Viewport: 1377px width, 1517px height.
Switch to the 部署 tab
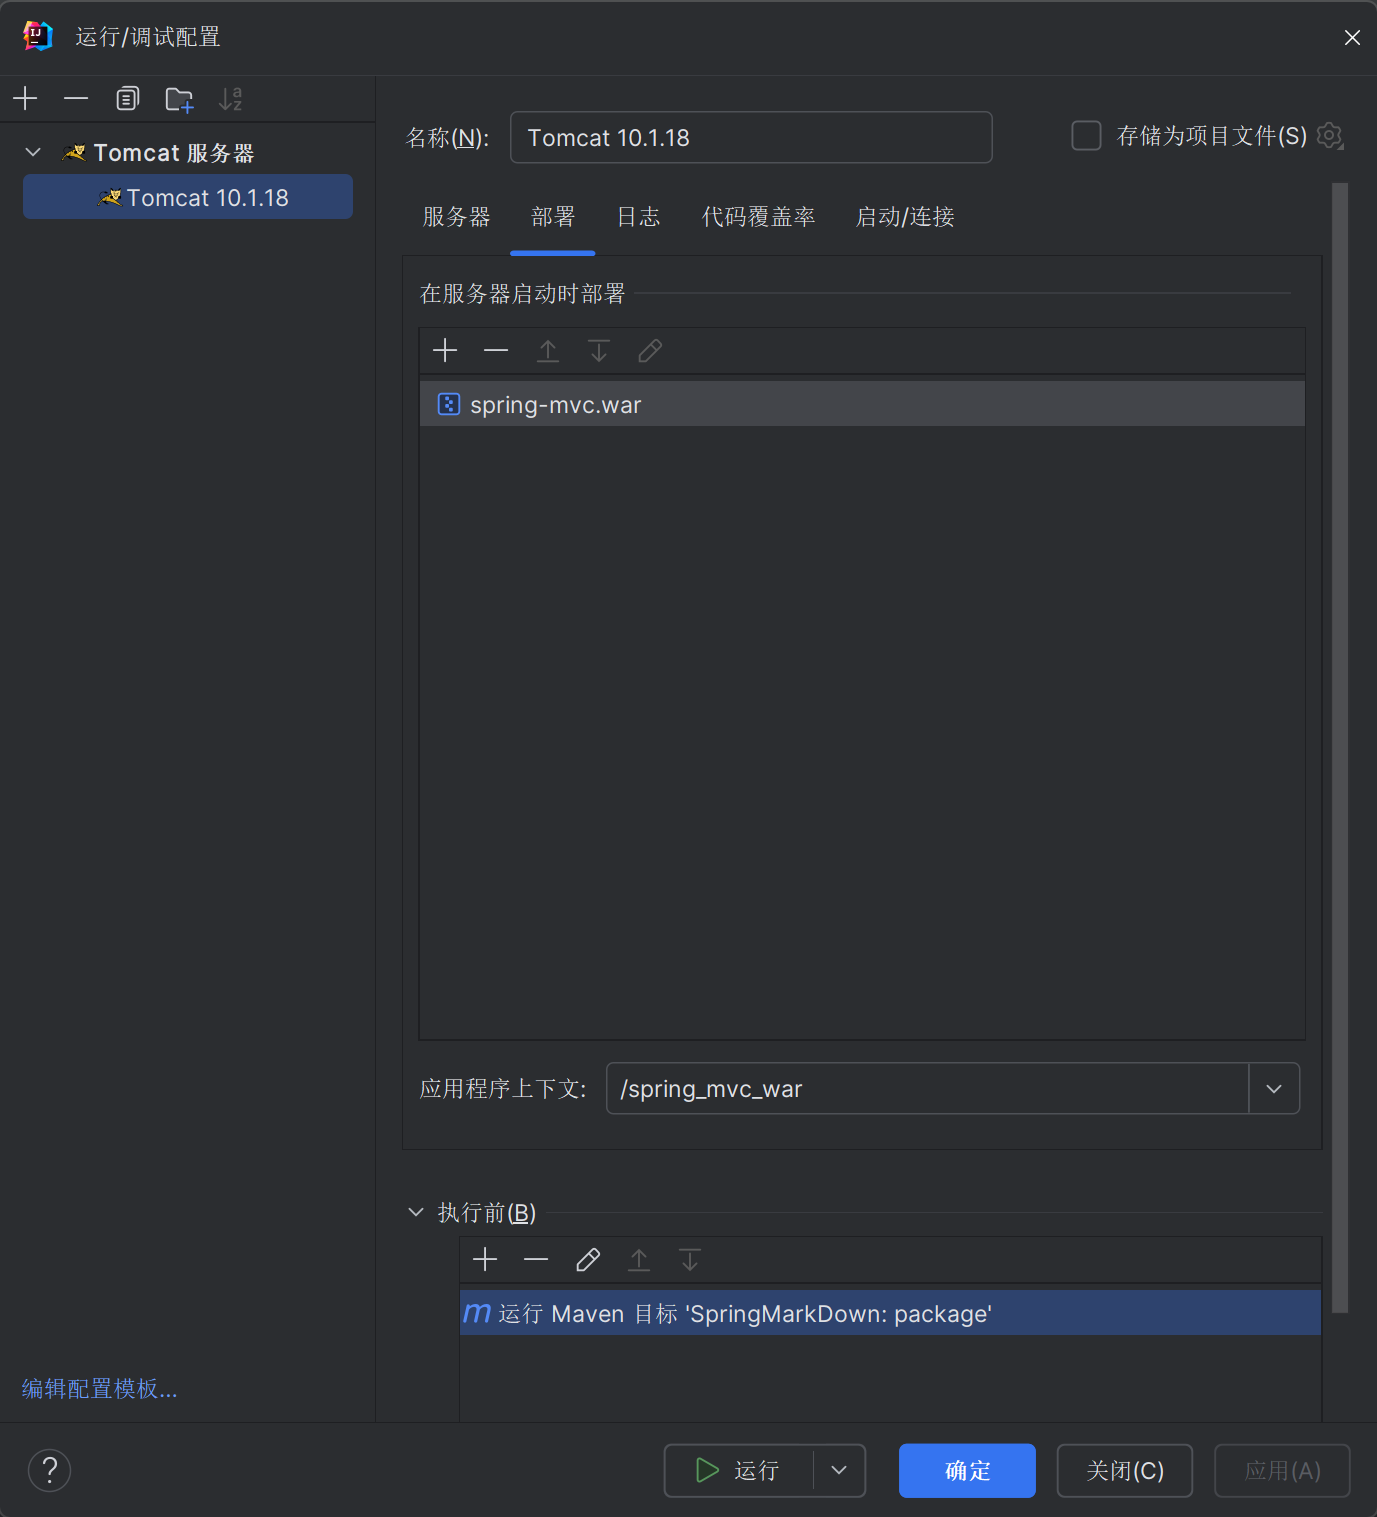[553, 217]
